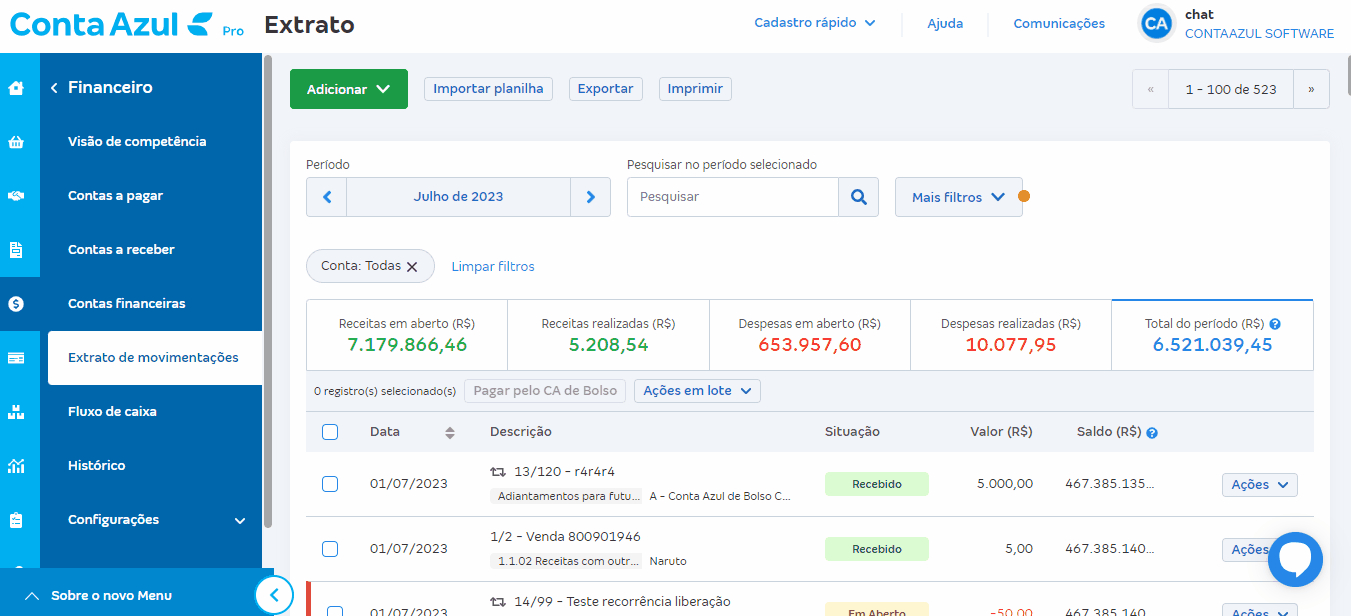The height and width of the screenshot is (616, 1351).
Task: Open the chart reports sidebar icon
Action: 16,466
